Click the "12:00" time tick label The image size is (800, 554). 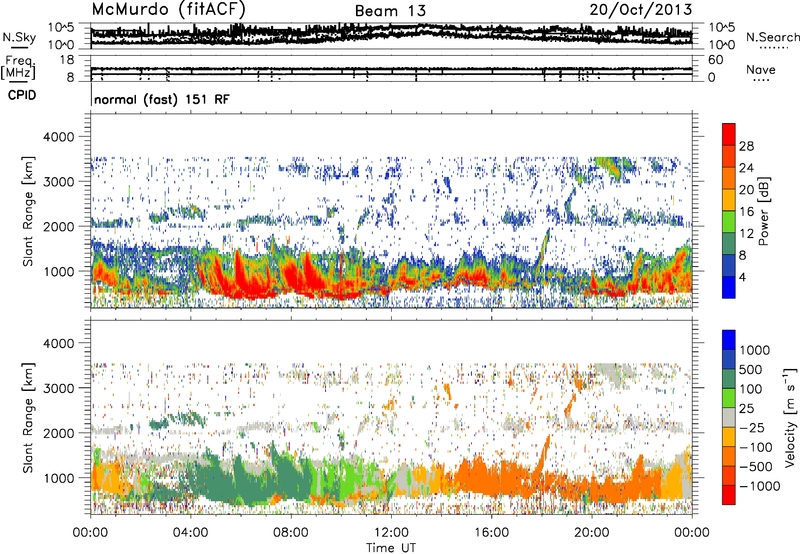[x=391, y=533]
